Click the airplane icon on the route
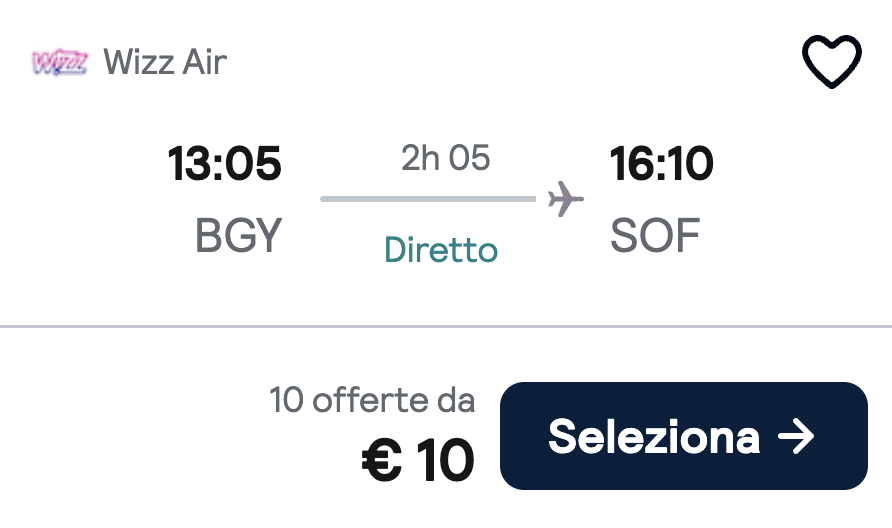The height and width of the screenshot is (528, 892). [x=566, y=198]
